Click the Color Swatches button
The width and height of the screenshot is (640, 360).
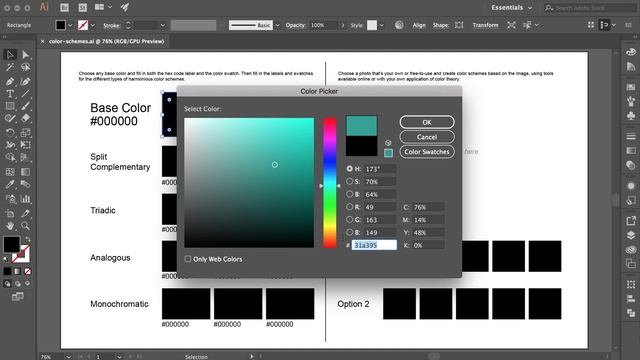(427, 152)
